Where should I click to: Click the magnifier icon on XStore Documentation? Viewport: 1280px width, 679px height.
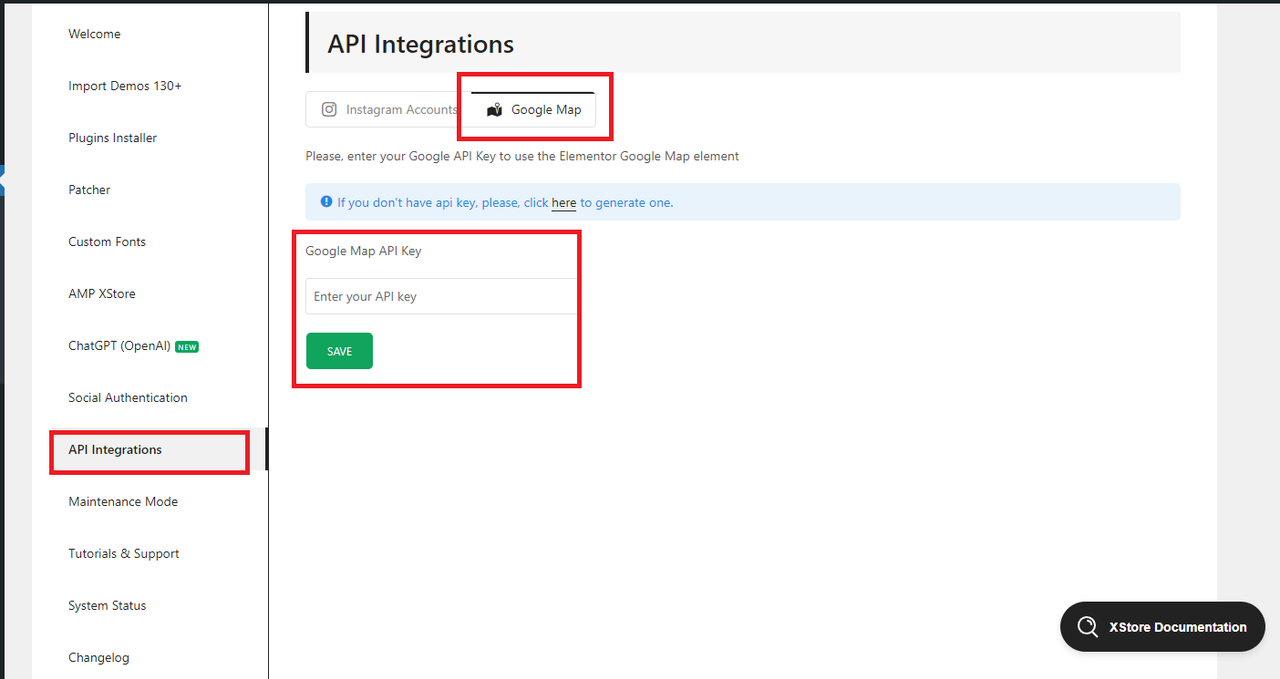point(1087,627)
